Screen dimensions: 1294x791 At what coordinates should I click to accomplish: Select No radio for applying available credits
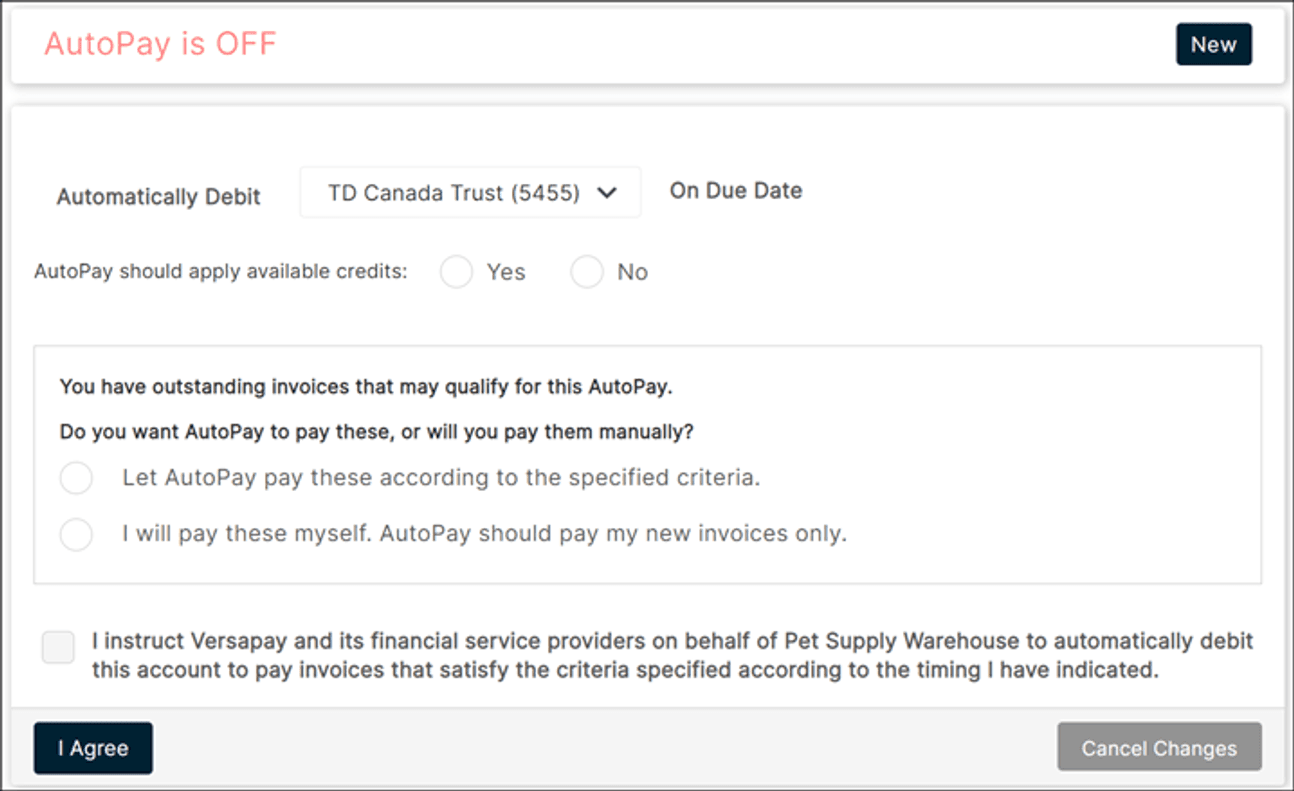(587, 272)
